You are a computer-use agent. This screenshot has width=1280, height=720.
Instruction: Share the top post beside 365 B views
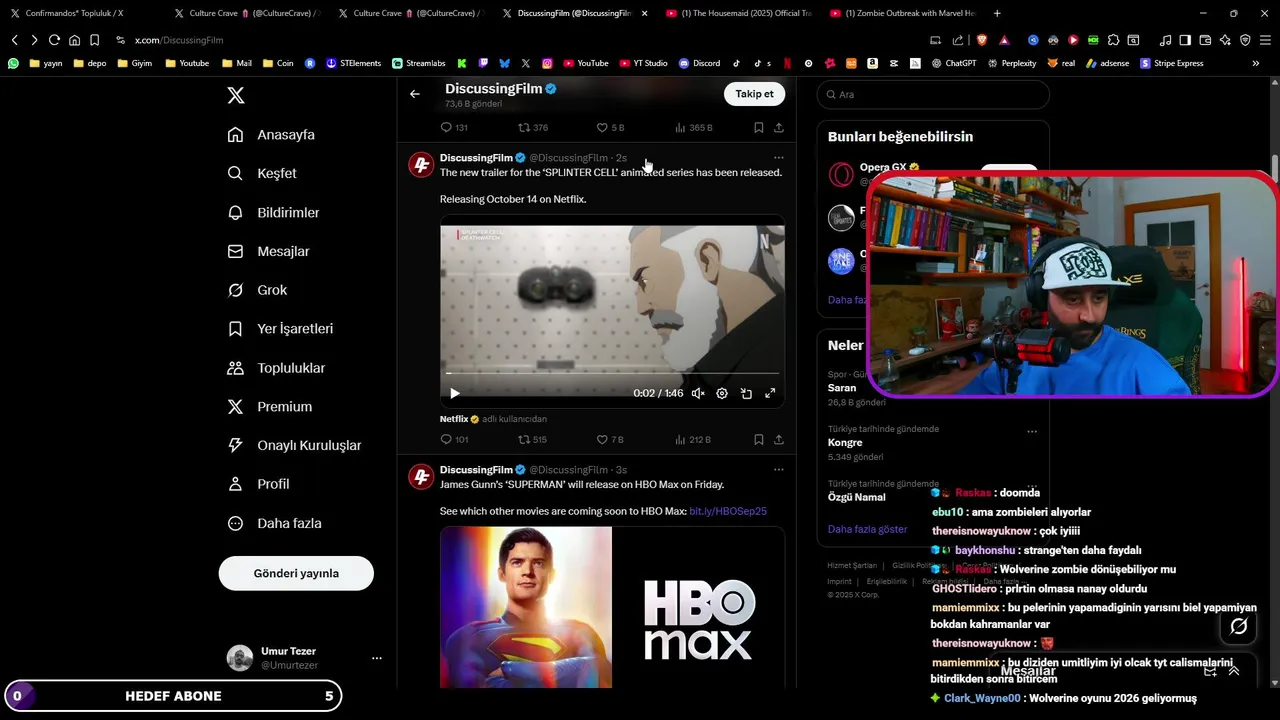[779, 128]
